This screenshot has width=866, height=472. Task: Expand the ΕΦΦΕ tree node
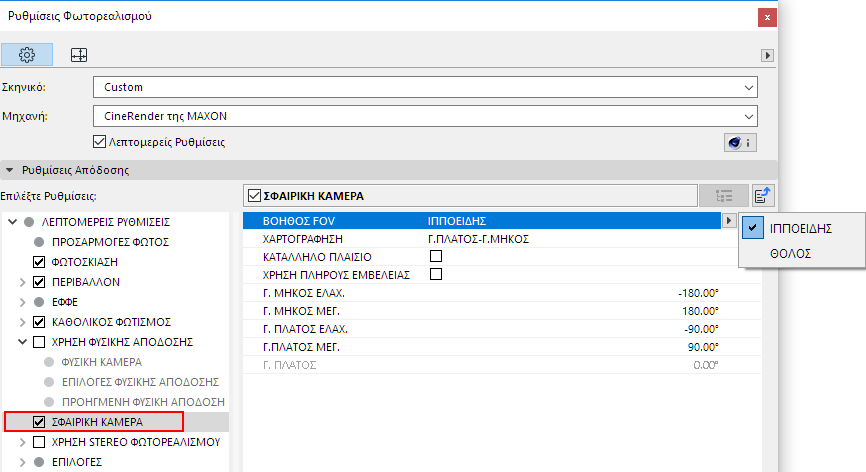pos(22,302)
